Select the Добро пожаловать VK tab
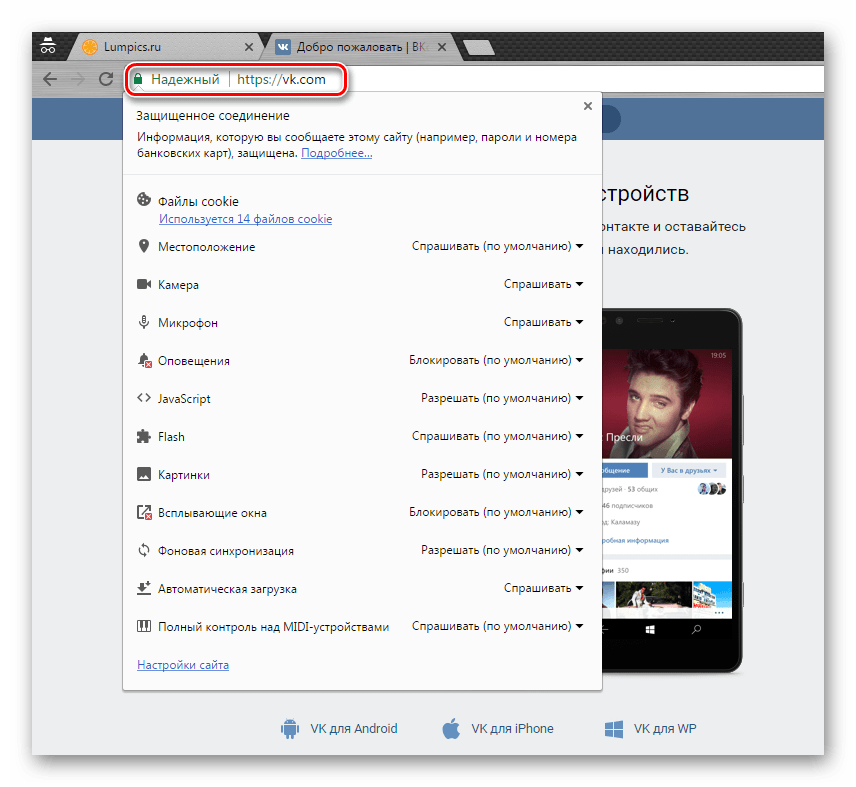This screenshot has height=787, width=856. click(360, 46)
